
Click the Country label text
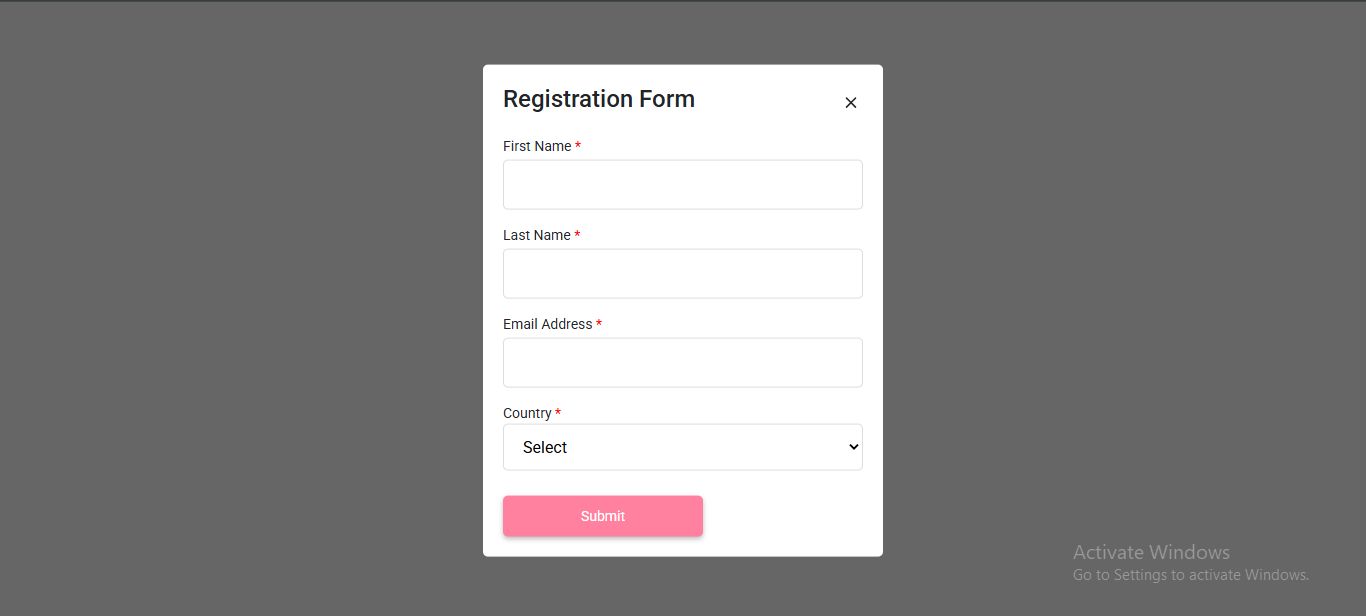point(527,413)
